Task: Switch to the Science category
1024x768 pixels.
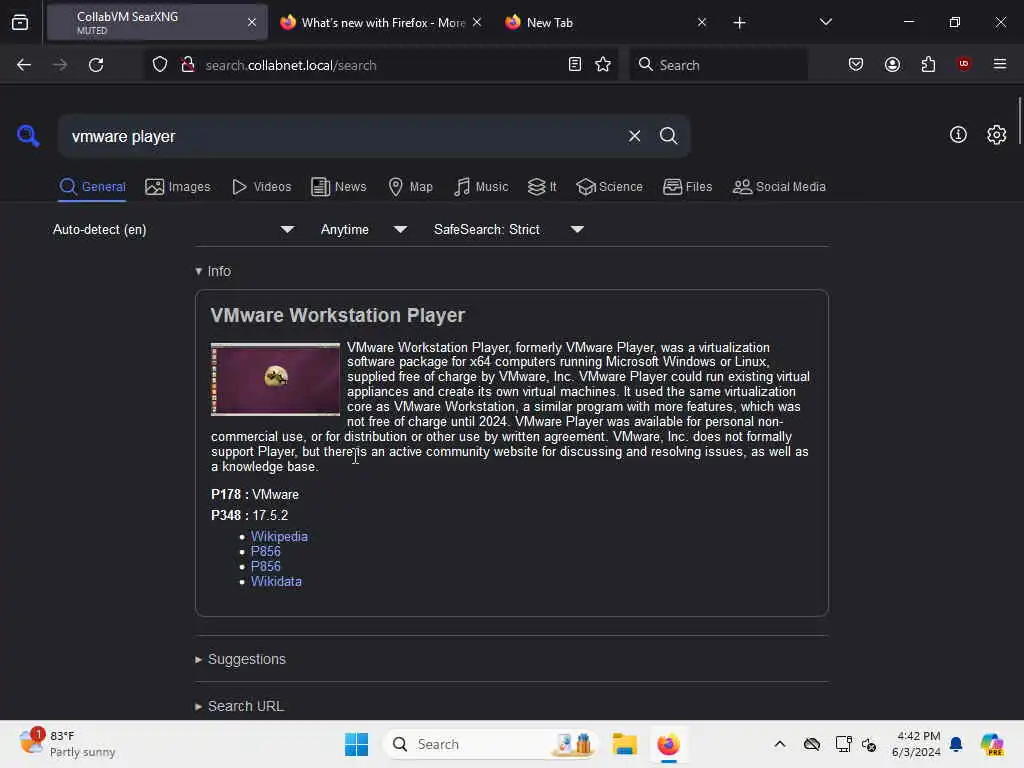Action: [x=609, y=187]
